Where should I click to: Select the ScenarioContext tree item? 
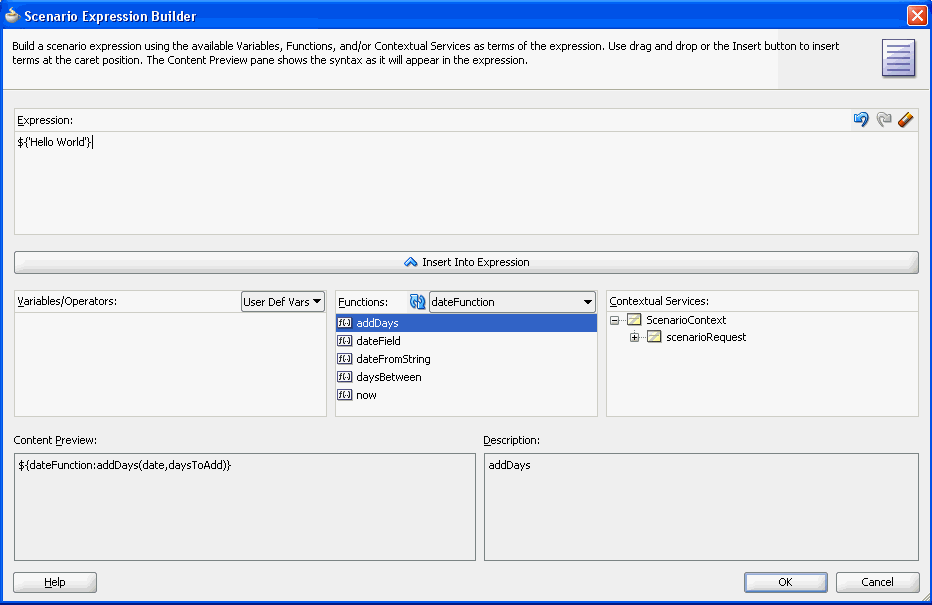pos(686,320)
